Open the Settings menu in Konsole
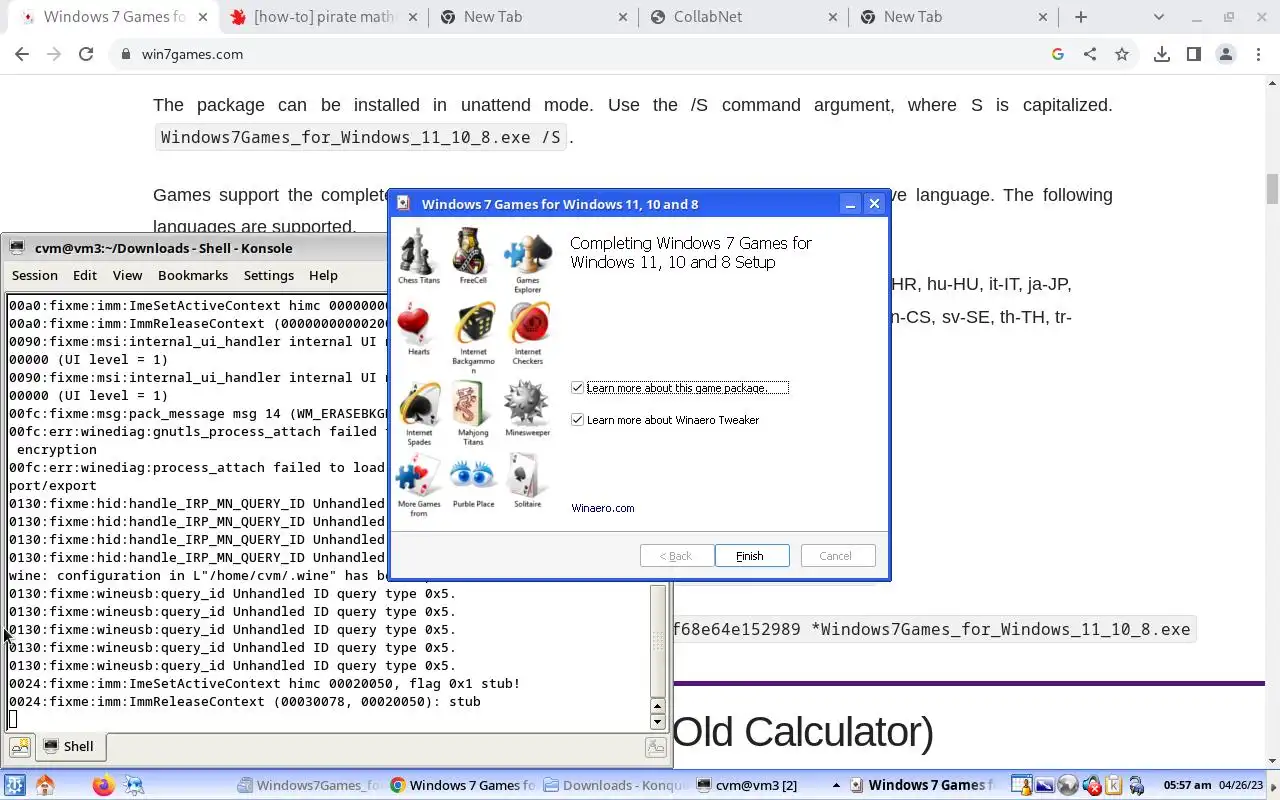Viewport: 1280px width, 800px height. (269, 275)
